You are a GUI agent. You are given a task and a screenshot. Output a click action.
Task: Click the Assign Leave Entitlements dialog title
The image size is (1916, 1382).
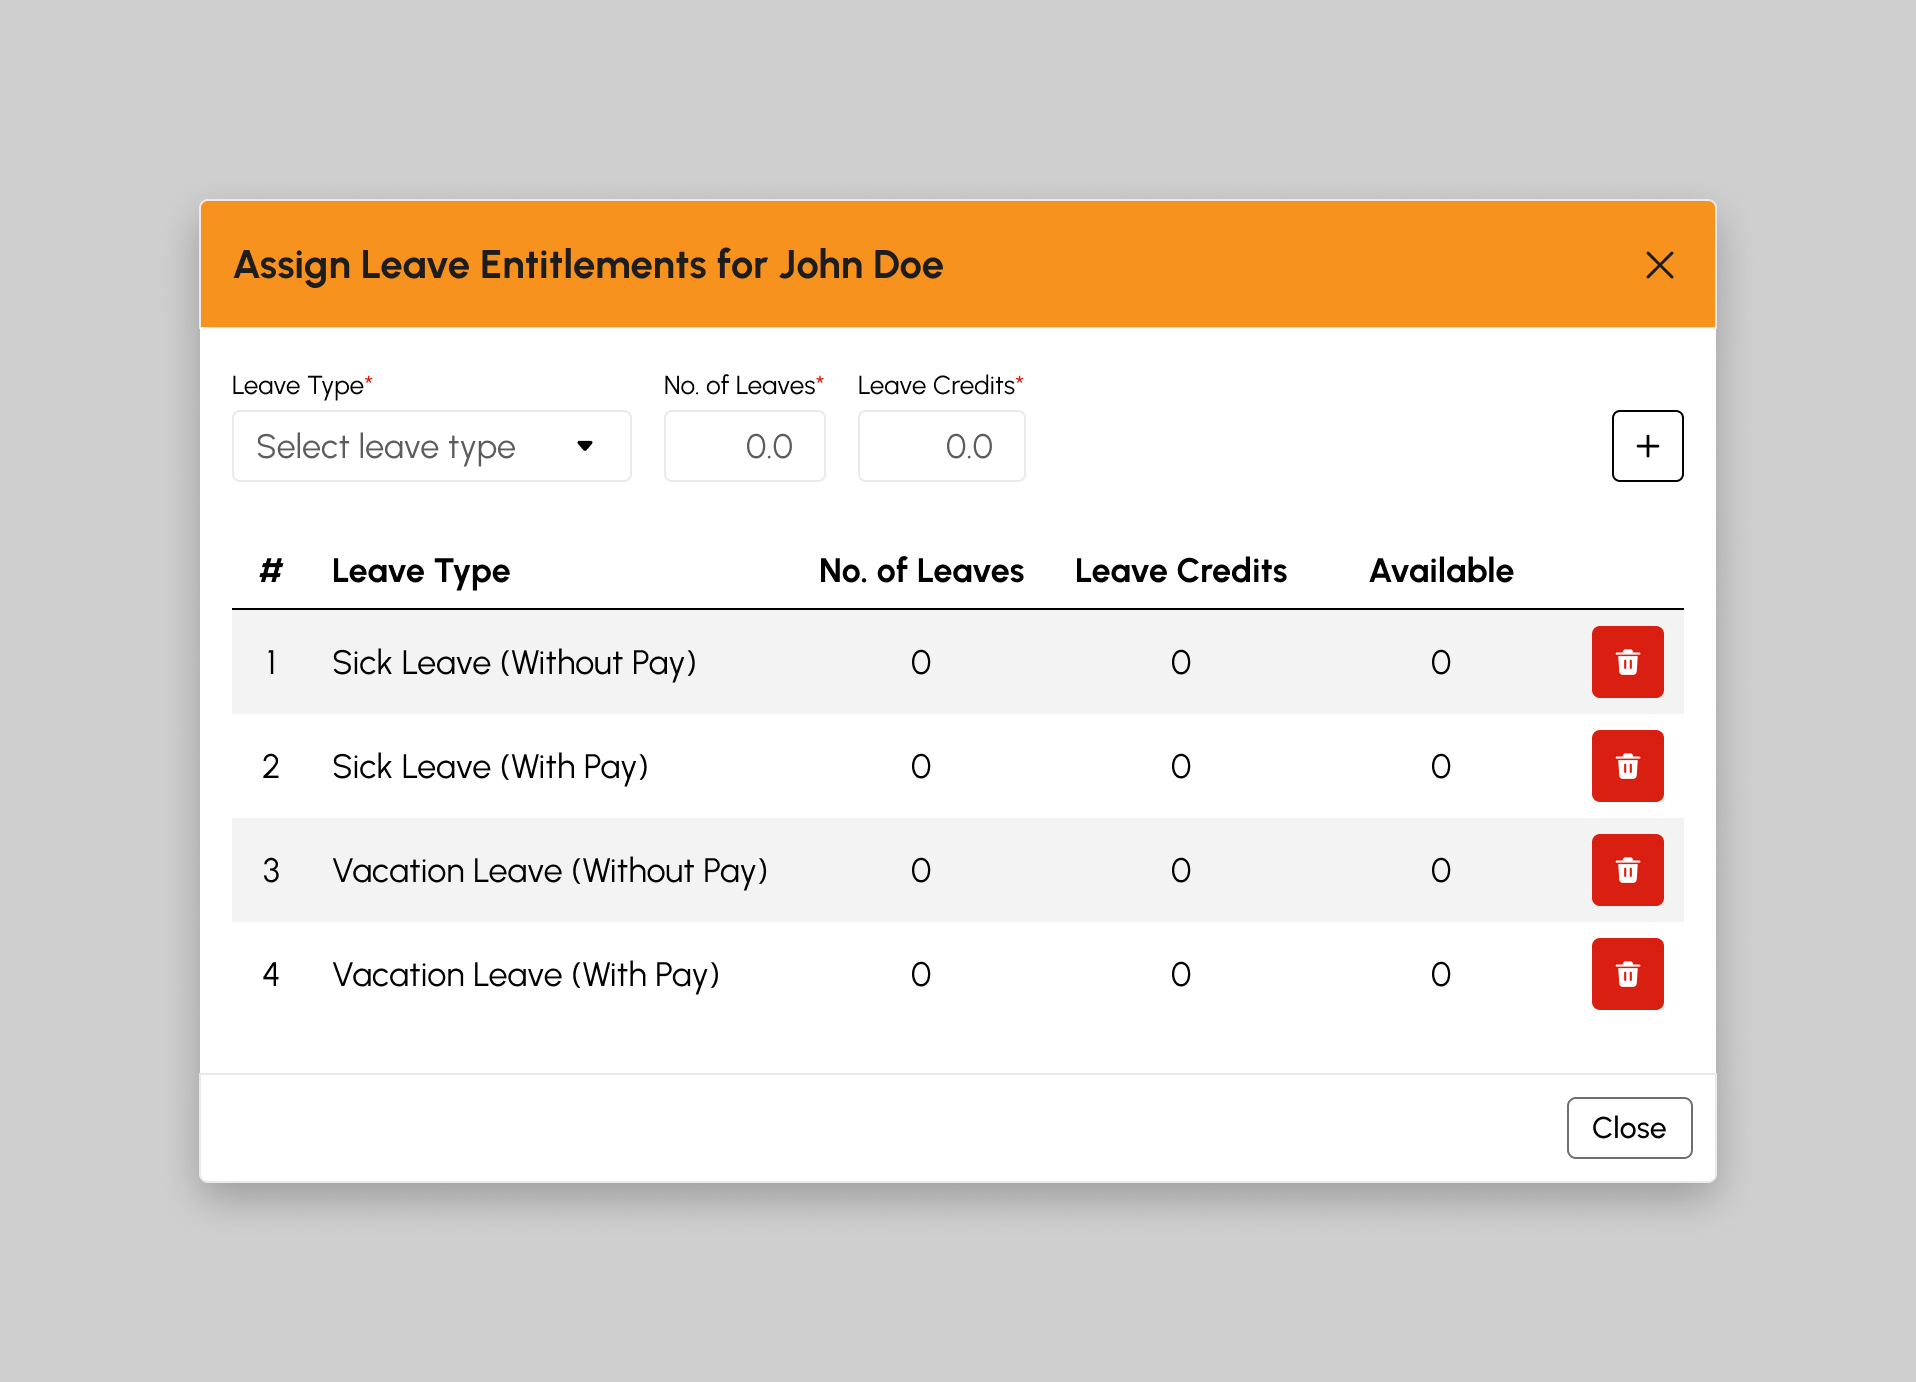[x=588, y=265]
